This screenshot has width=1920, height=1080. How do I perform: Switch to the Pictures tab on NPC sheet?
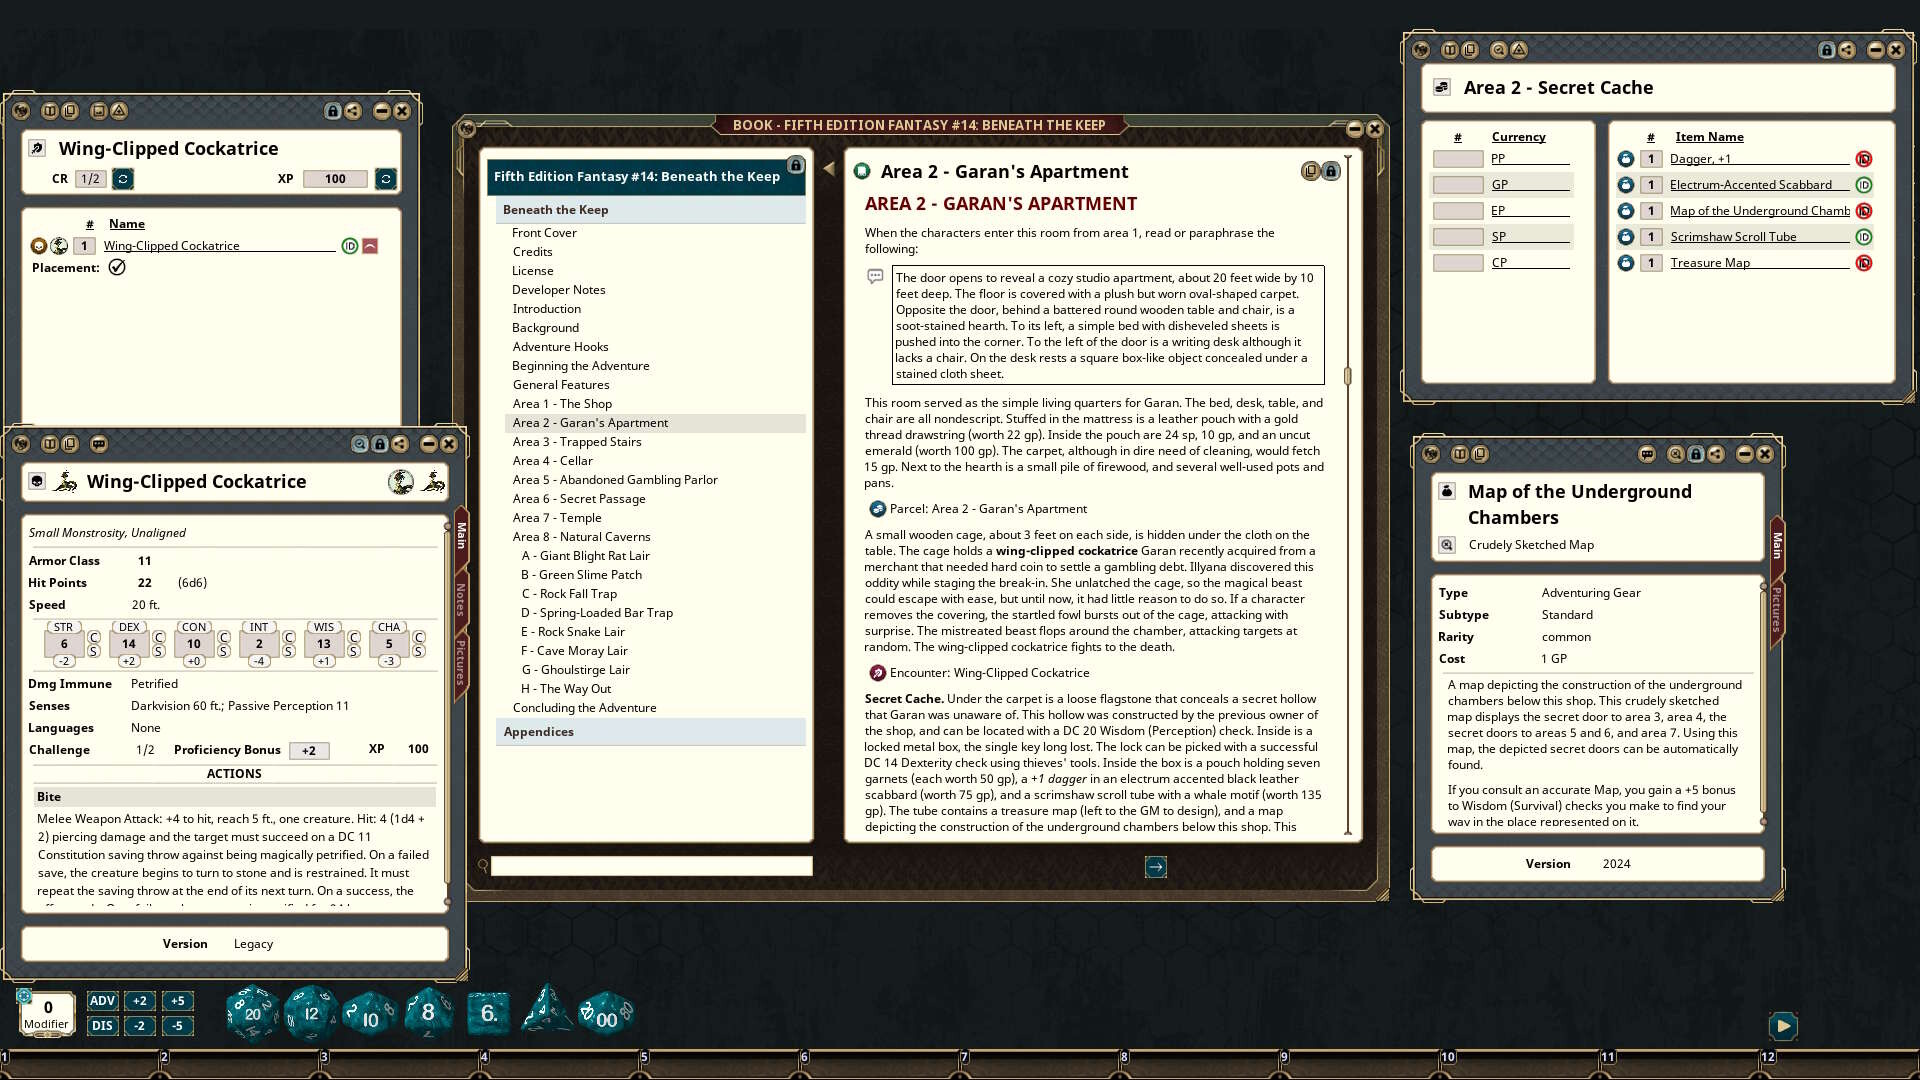(461, 662)
